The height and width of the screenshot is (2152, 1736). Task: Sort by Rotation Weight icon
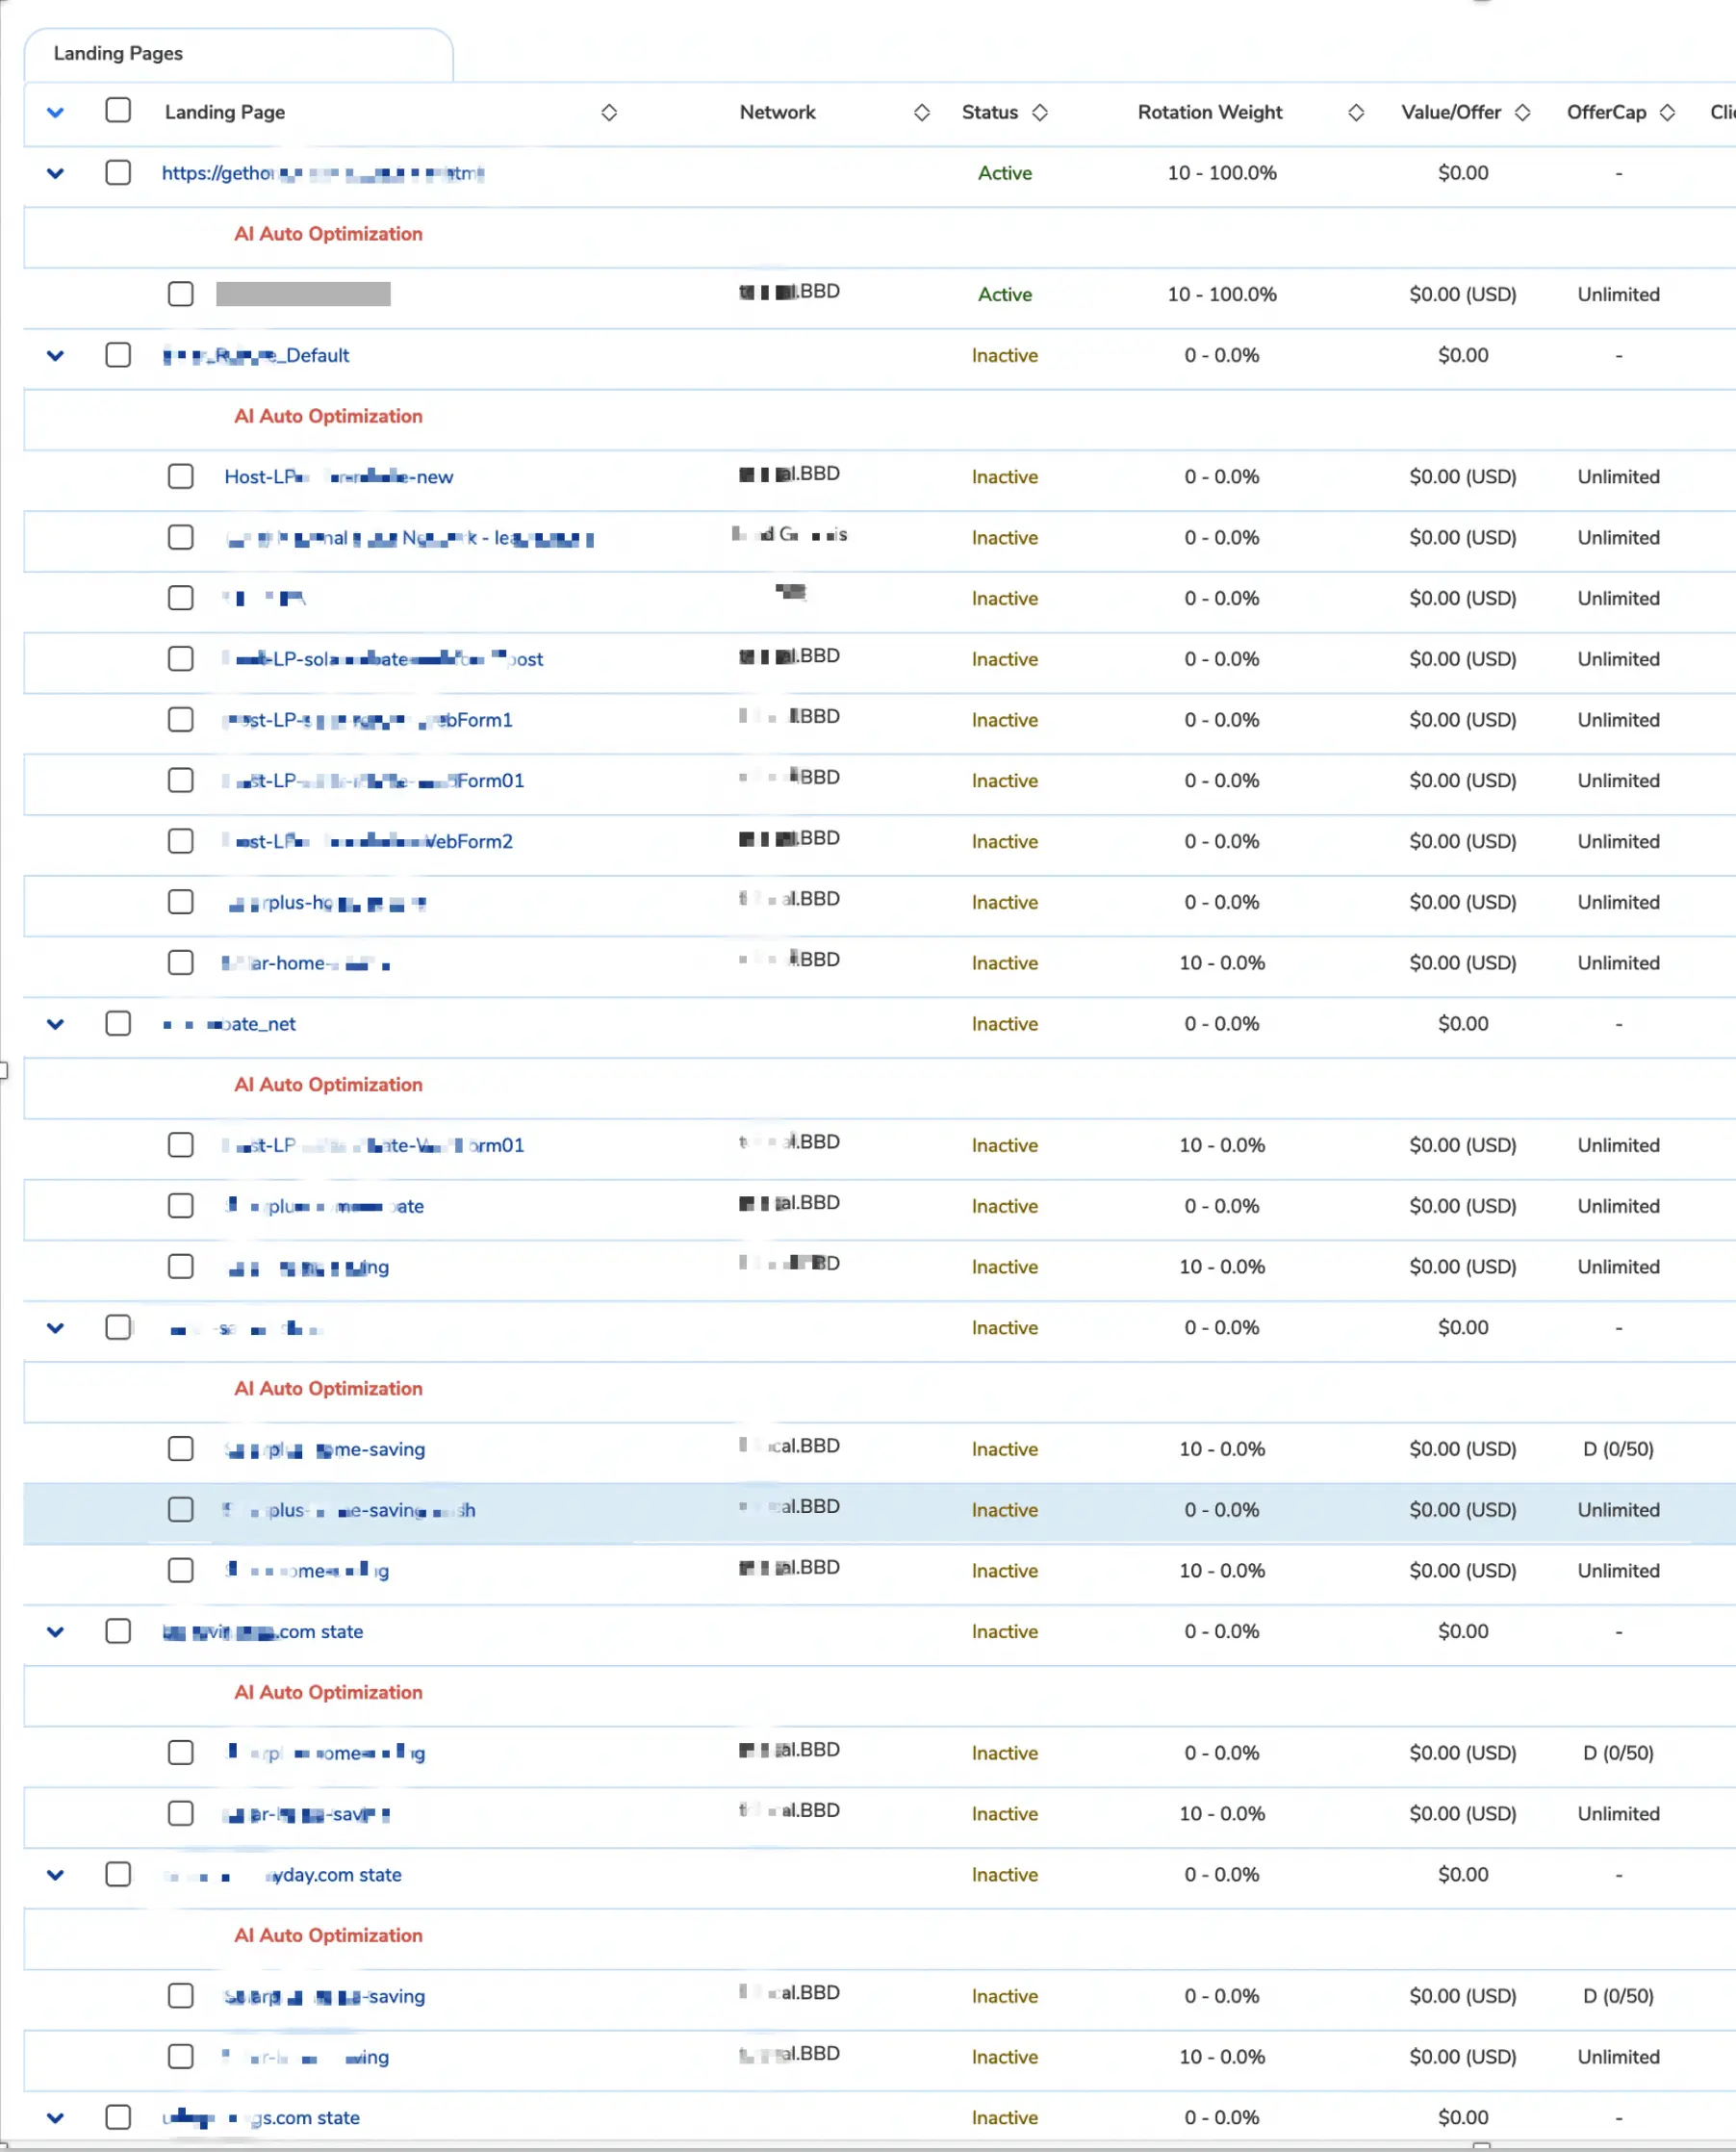1355,113
